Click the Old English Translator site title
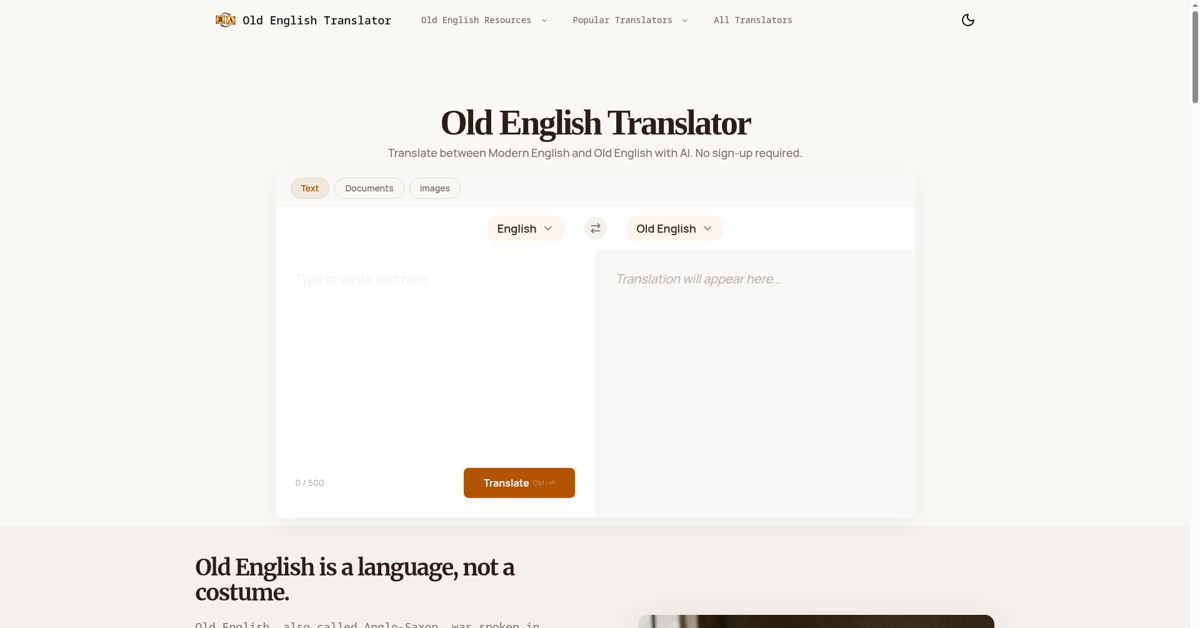Image resolution: width=1200 pixels, height=628 pixels. point(317,20)
